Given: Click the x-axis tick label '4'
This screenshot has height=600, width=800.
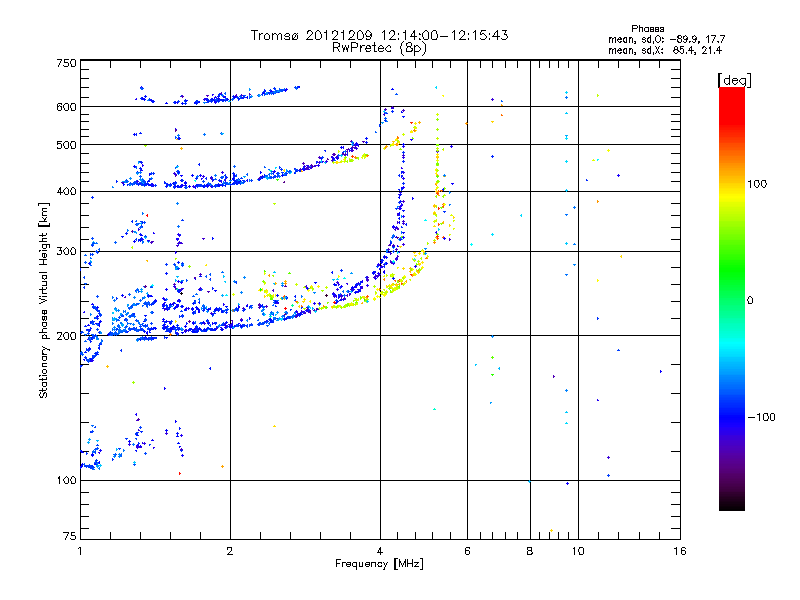Looking at the screenshot, I should (x=380, y=551).
